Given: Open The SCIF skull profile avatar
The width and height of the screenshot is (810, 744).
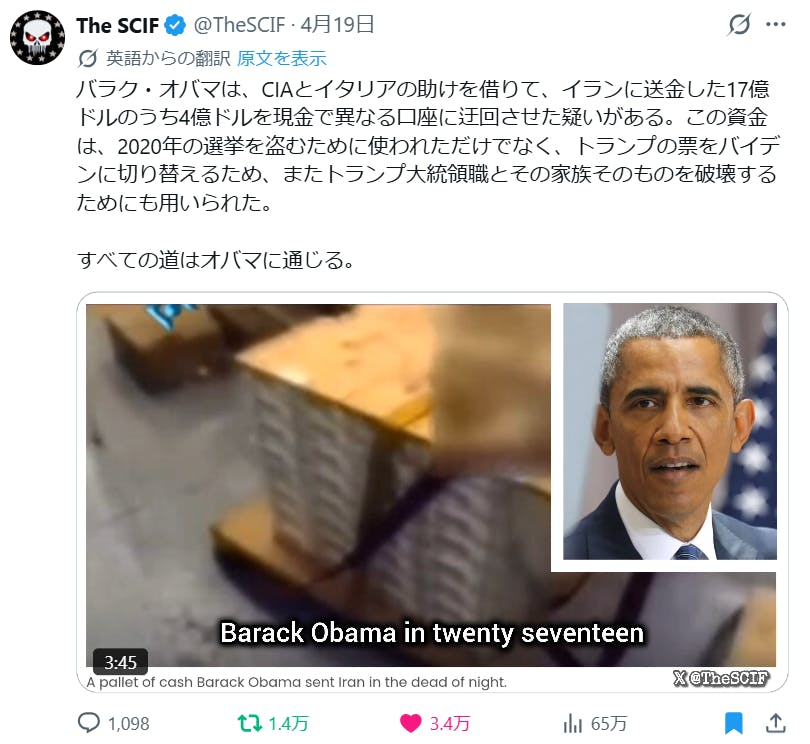Looking at the screenshot, I should click(37, 37).
